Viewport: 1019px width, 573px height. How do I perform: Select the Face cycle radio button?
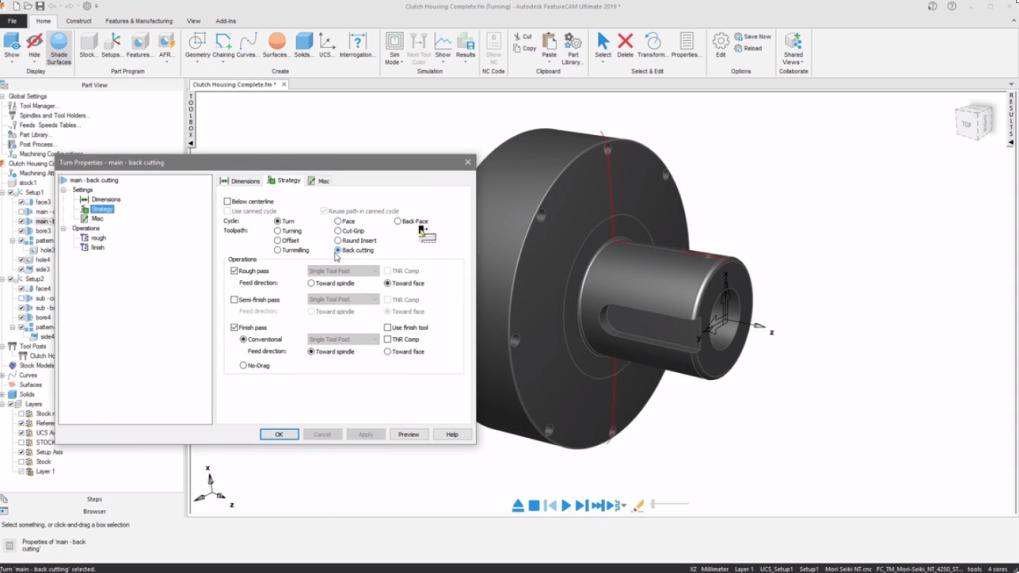pyautogui.click(x=338, y=221)
